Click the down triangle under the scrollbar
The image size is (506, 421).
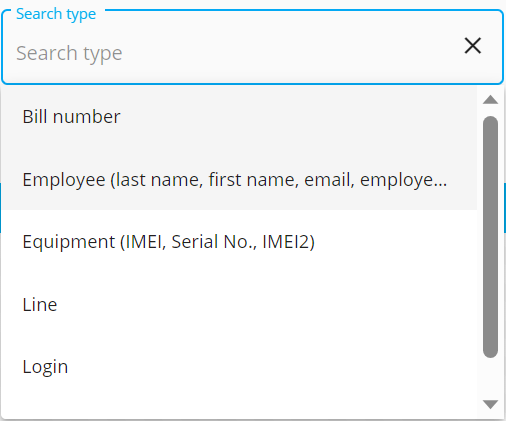[x=490, y=404]
